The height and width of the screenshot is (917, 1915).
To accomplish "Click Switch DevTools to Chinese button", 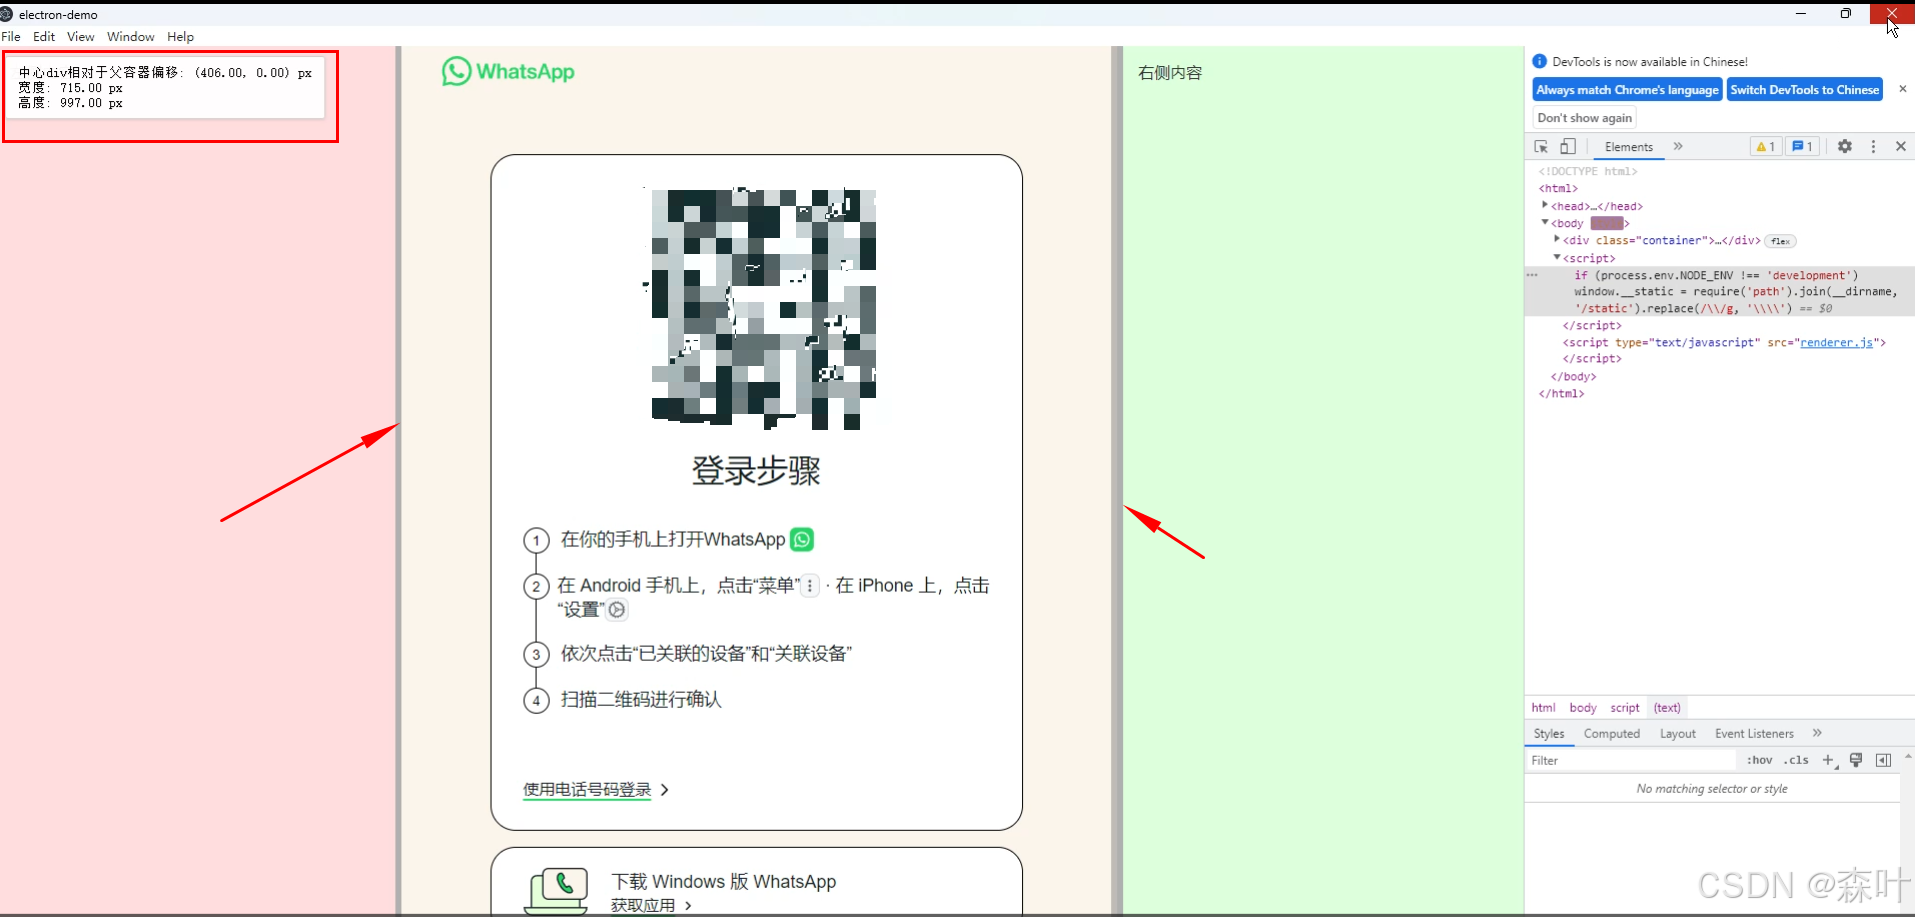I will 1805,89.
